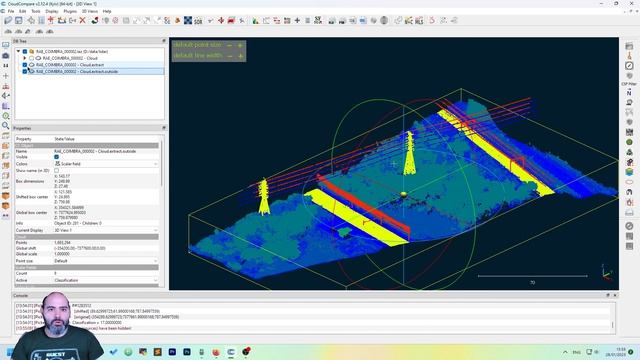This screenshot has height=360, width=640.
Task: Float the Properties panel via its button
Action: pyautogui.click(x=164, y=128)
